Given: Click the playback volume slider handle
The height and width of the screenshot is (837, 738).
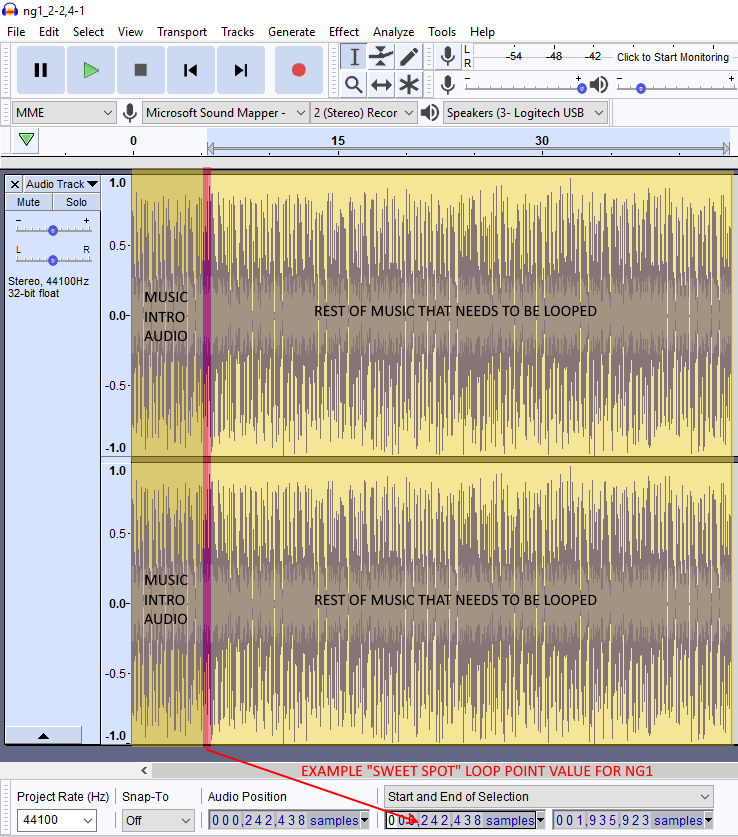Looking at the screenshot, I should (x=641, y=88).
